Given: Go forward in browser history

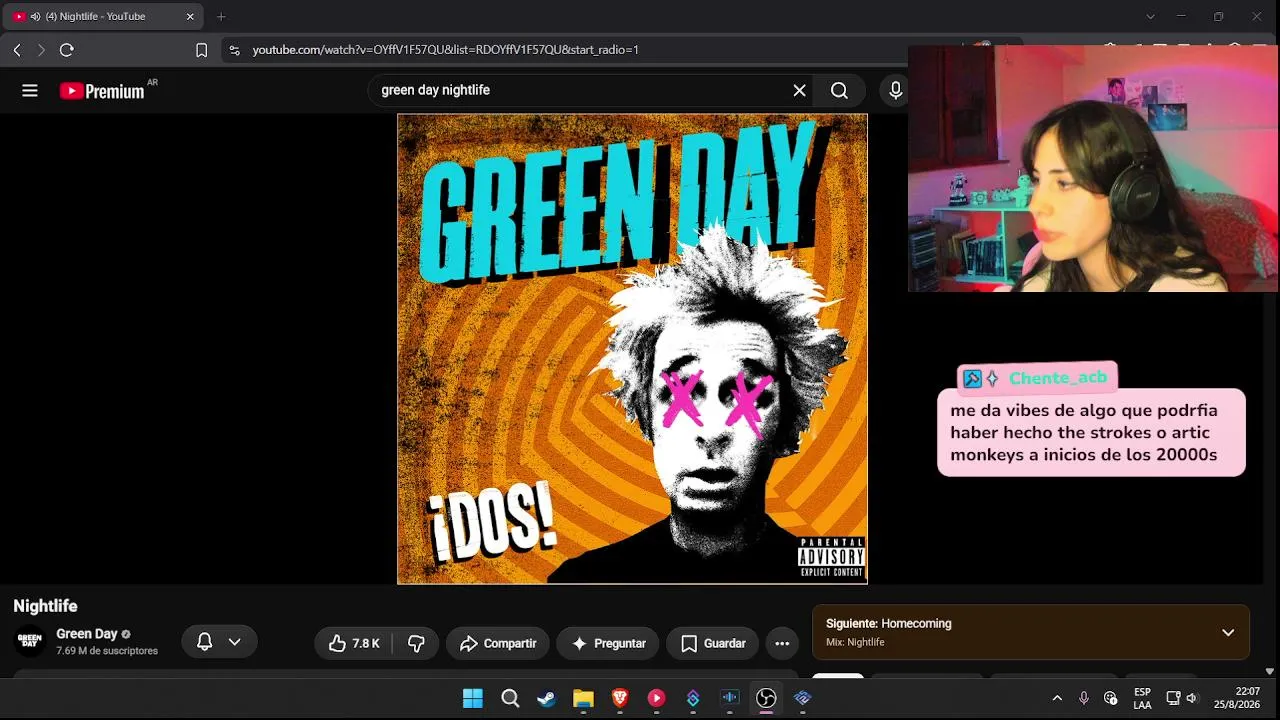Looking at the screenshot, I should click(41, 50).
